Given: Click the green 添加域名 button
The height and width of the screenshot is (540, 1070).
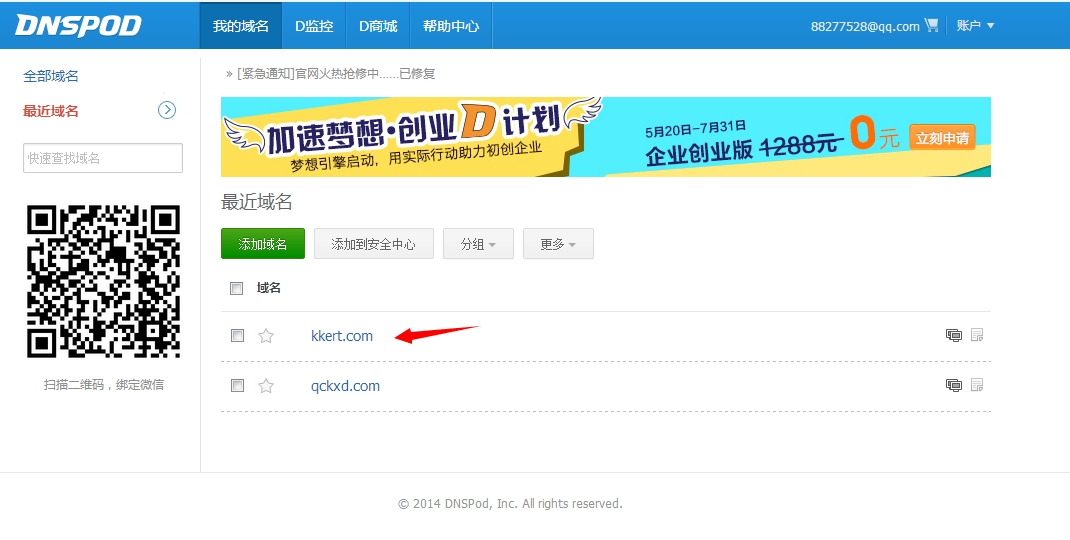Looking at the screenshot, I should click(263, 244).
